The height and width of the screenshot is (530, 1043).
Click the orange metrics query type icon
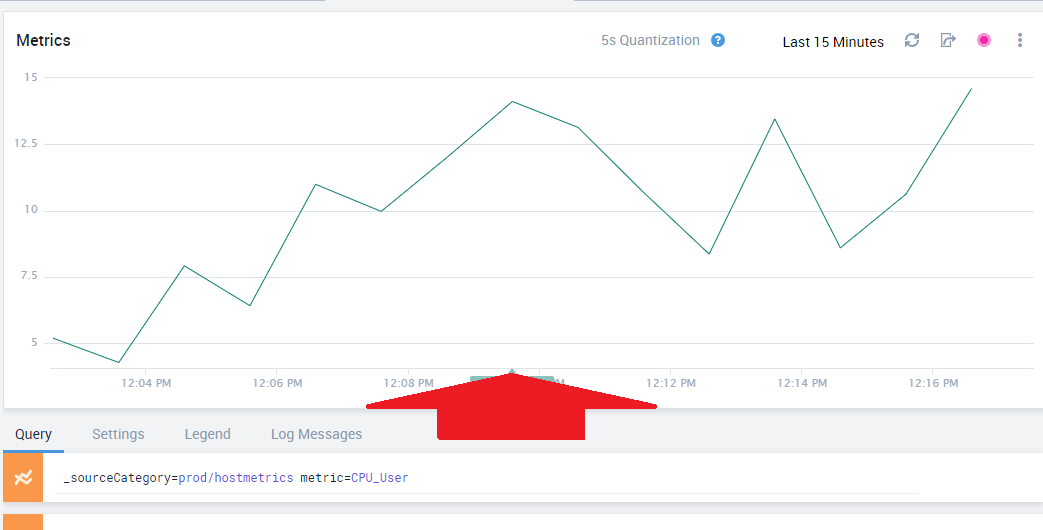pyautogui.click(x=23, y=477)
